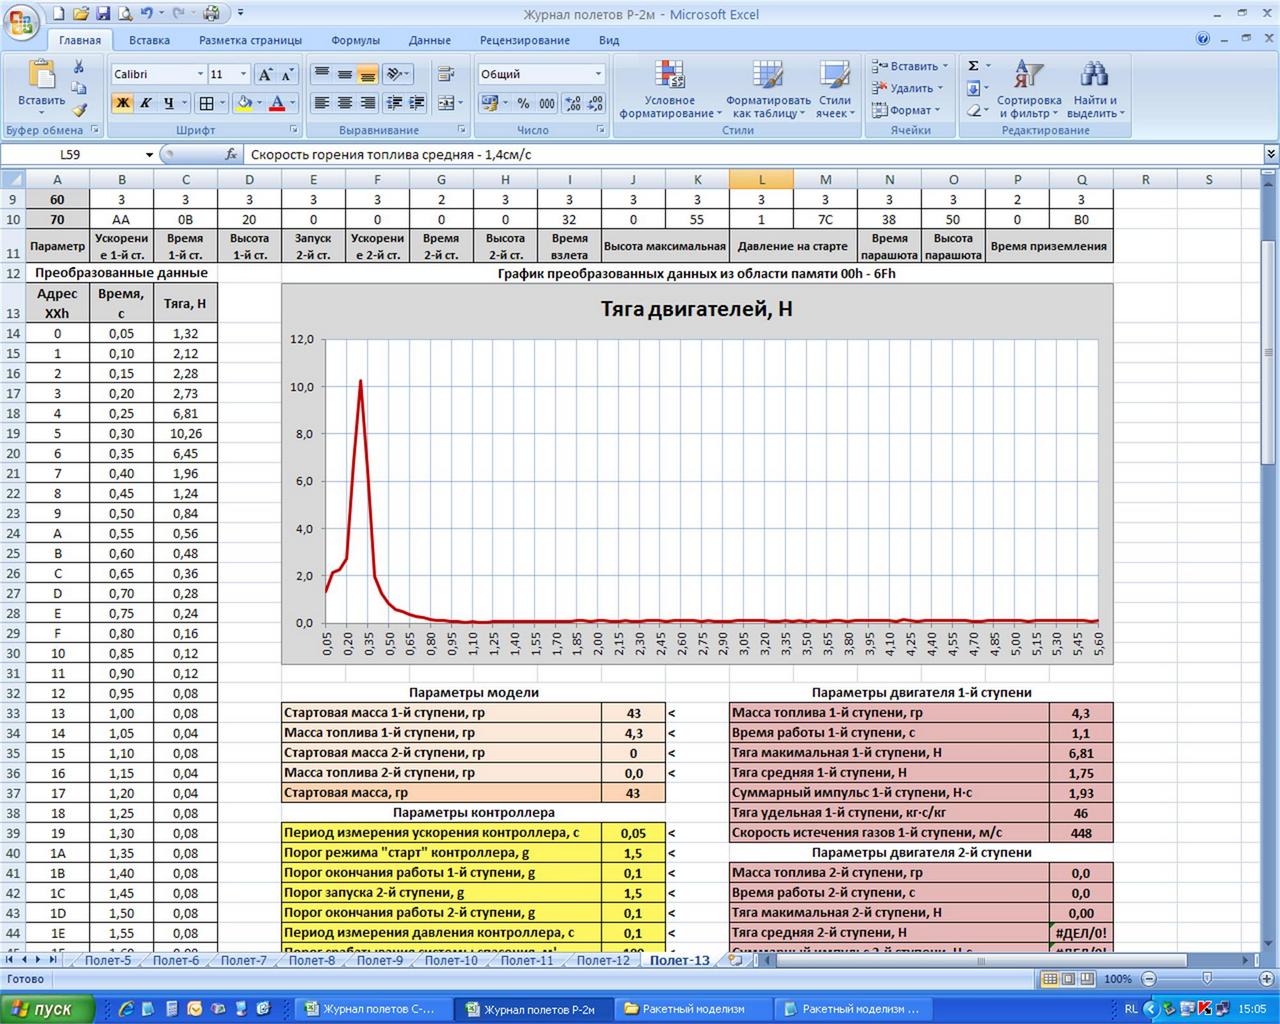Image resolution: width=1280 pixels, height=1024 pixels.
Task: Click the Save icon in quick access toolbar
Action: pyautogui.click(x=58, y=14)
